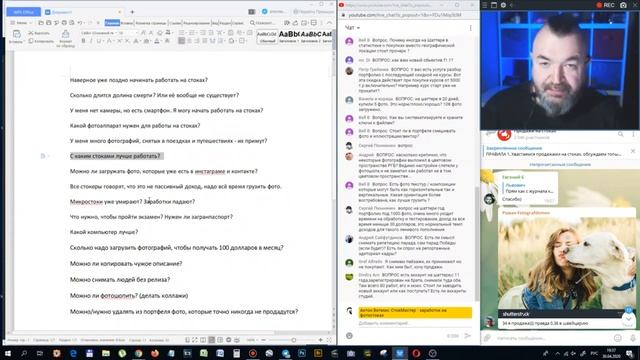Open three-dot options in YouTube chat header
640x360 pixels.
[471, 28]
